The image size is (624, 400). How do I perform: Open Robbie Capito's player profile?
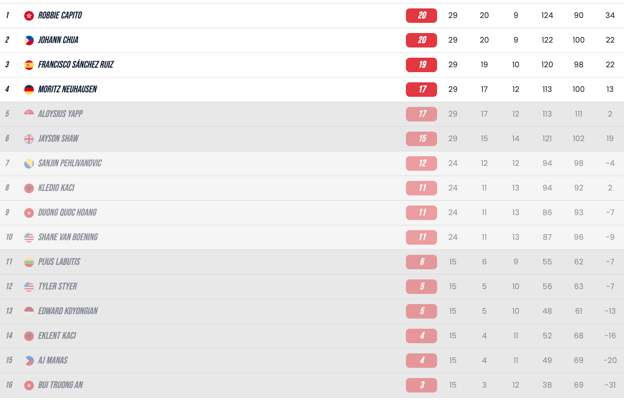click(x=60, y=16)
